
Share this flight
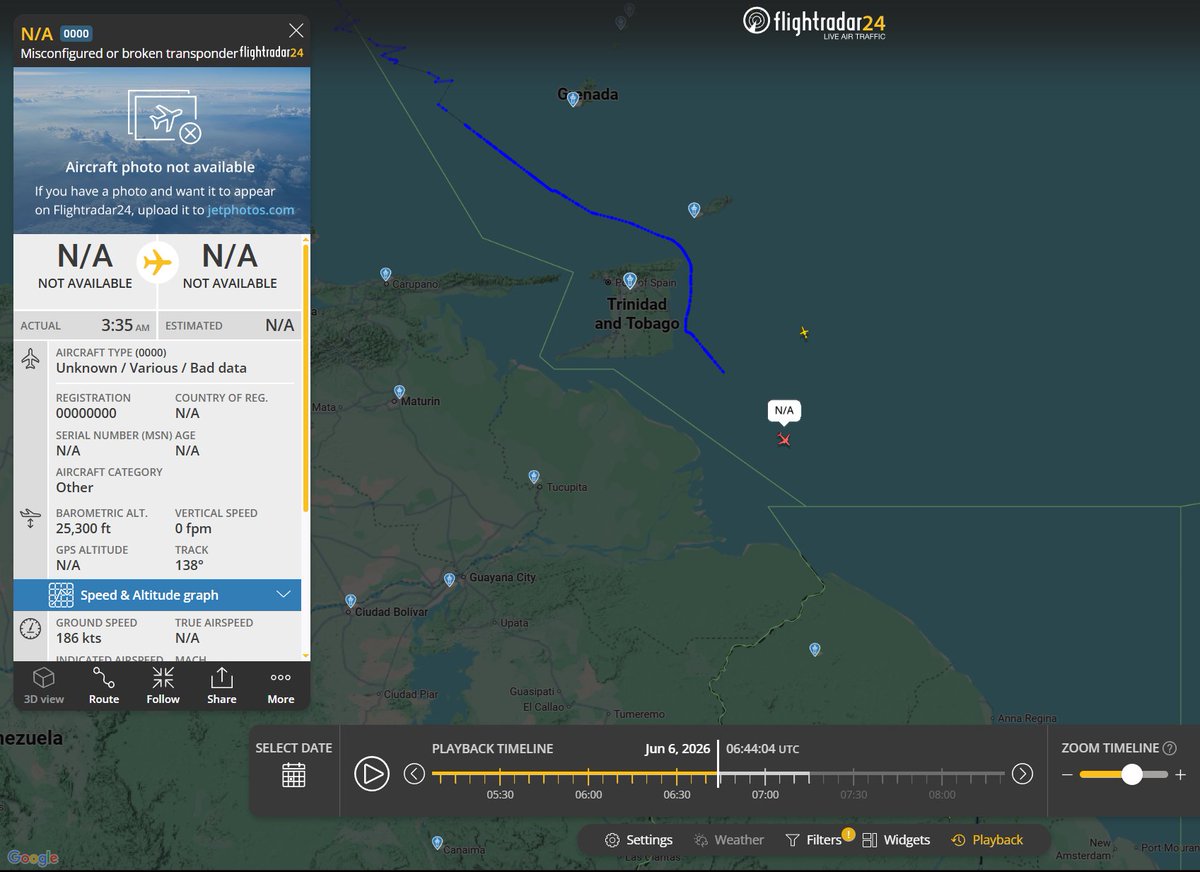coord(222,685)
